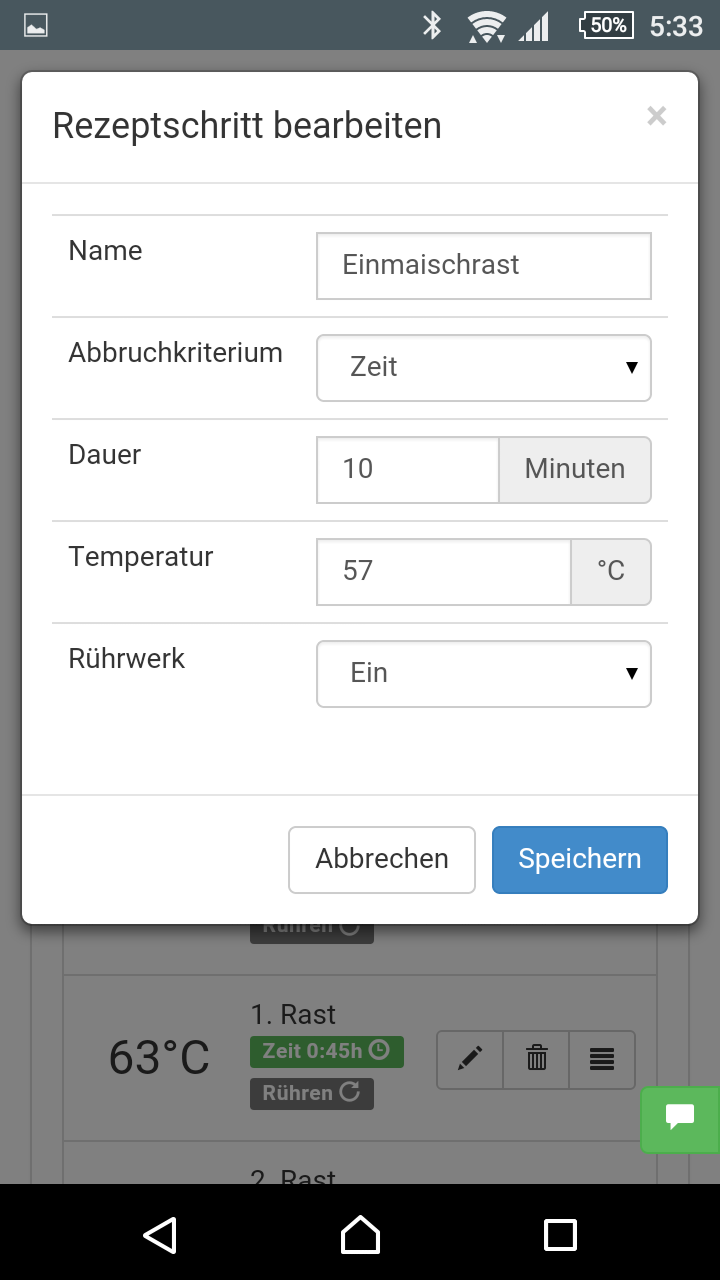The height and width of the screenshot is (1280, 720).
Task: Click the Dauer input showing 10
Action: (408, 469)
